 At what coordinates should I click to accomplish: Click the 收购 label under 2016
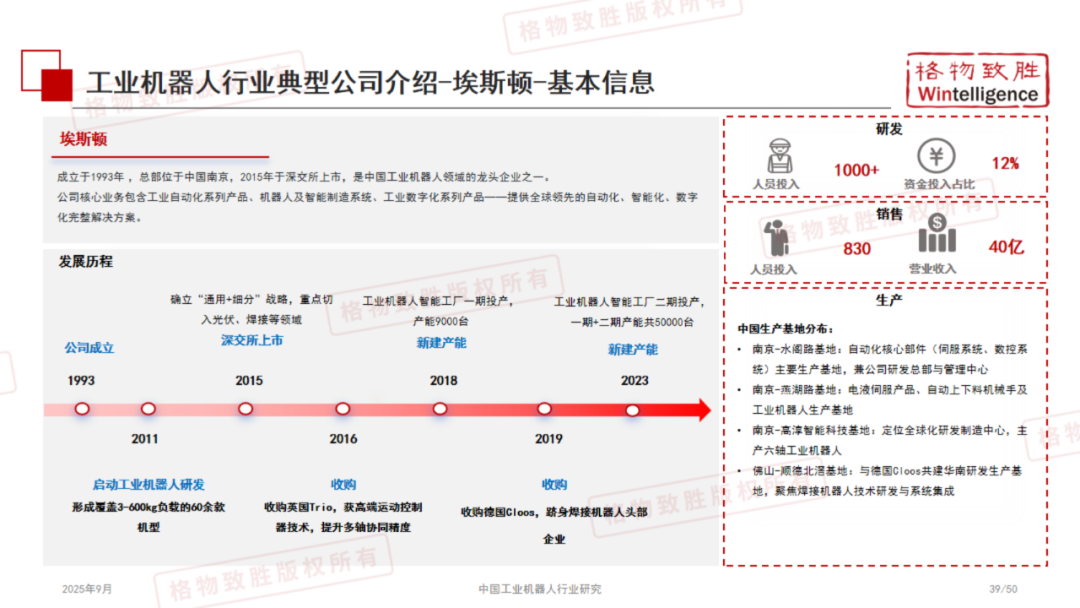tap(343, 485)
